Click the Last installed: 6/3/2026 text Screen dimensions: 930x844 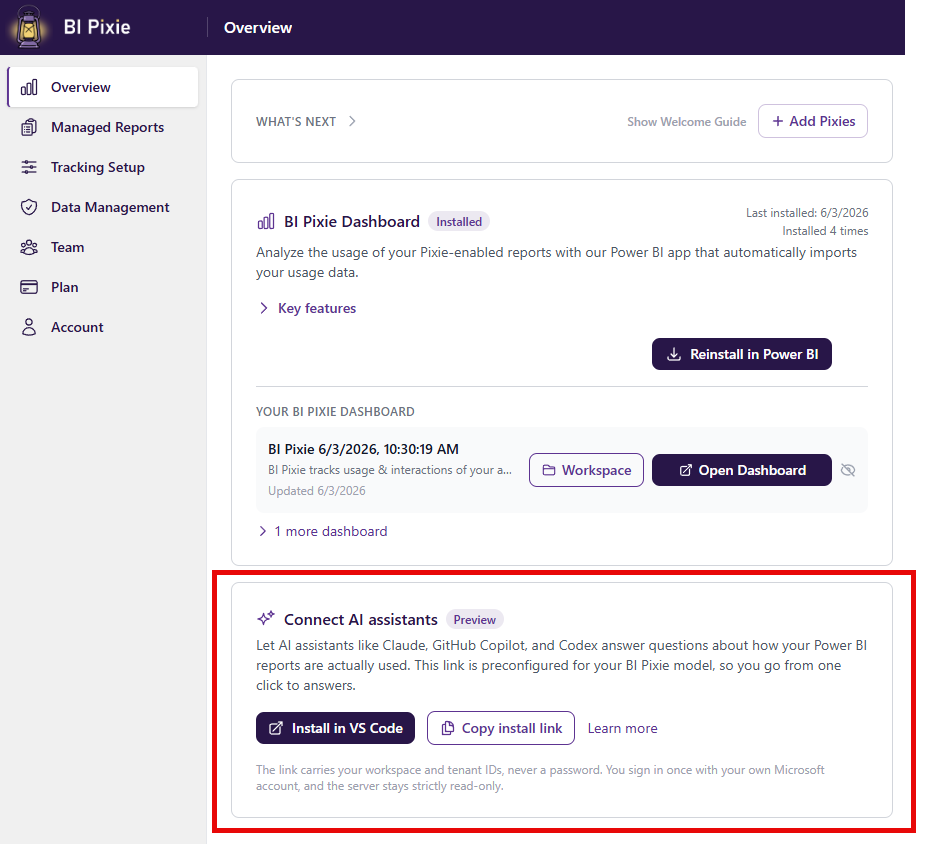807,212
